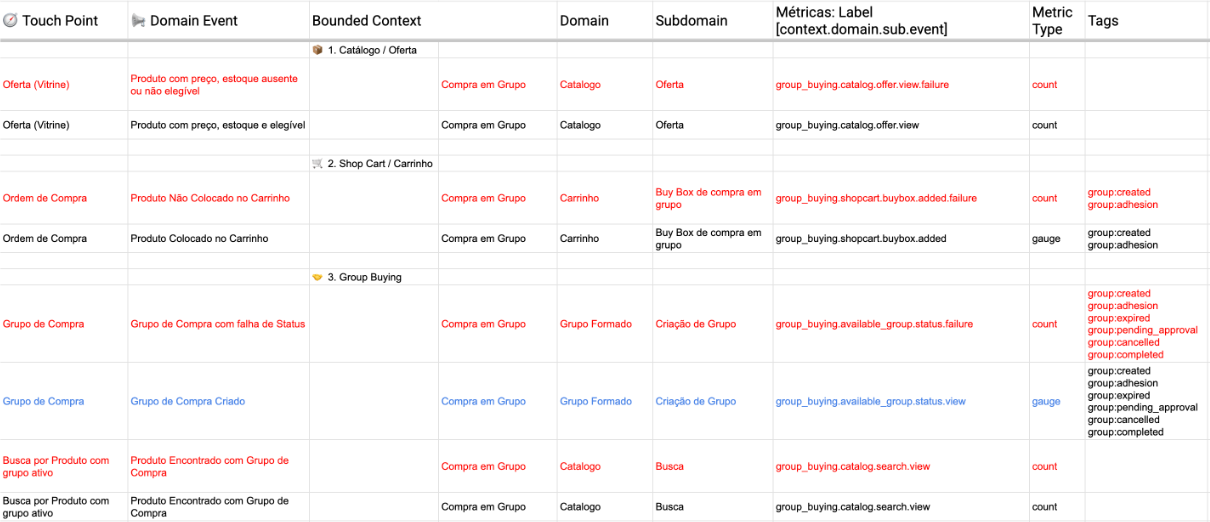Click the package icon for Catálogo / Oferta
This screenshot has height=522, width=1210.
pyautogui.click(x=318, y=50)
